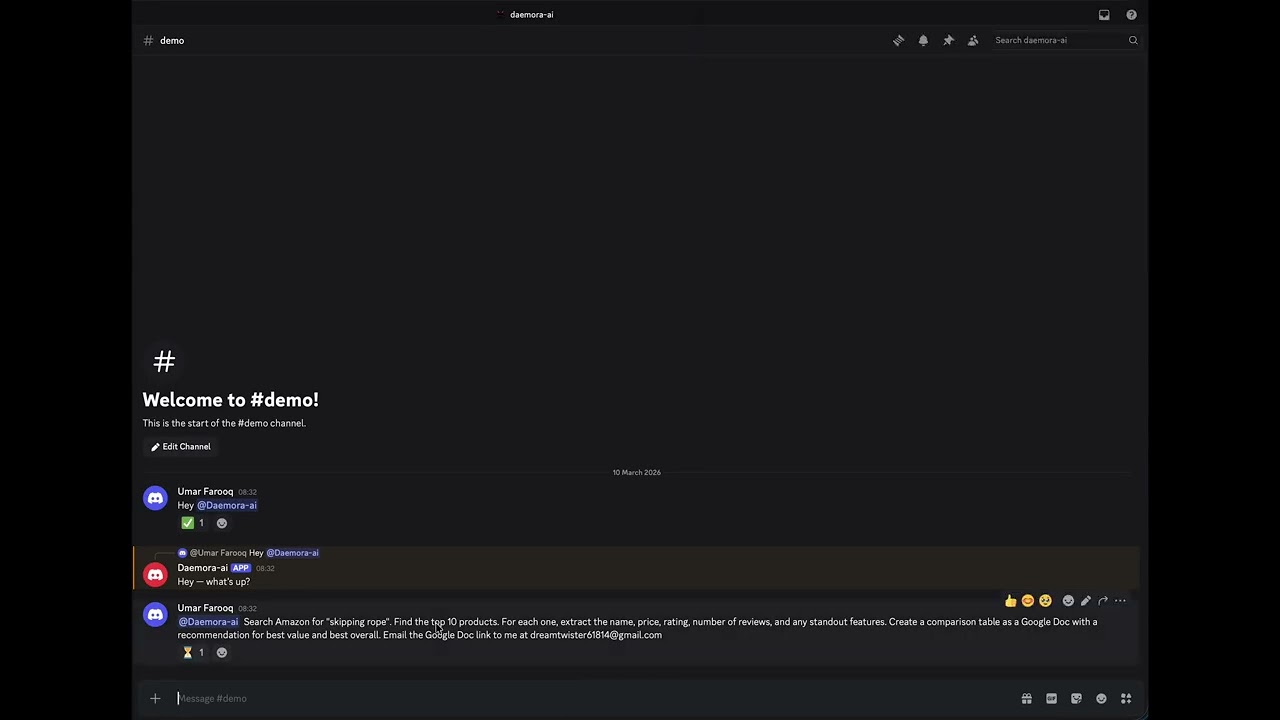Click @Daemora-ai mention in skipping rope message
Viewport: 1280px width, 720px height.
[209, 622]
